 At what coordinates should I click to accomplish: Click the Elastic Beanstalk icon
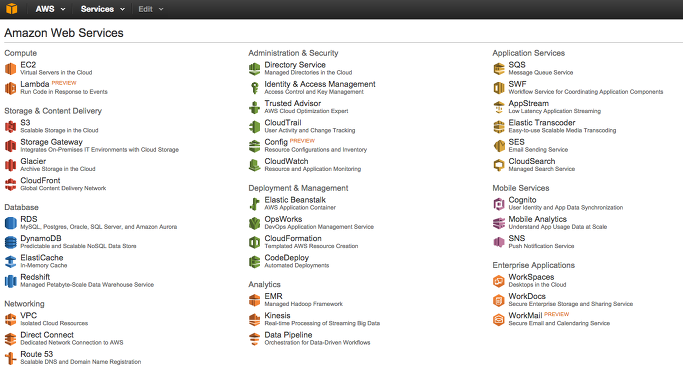tap(254, 204)
